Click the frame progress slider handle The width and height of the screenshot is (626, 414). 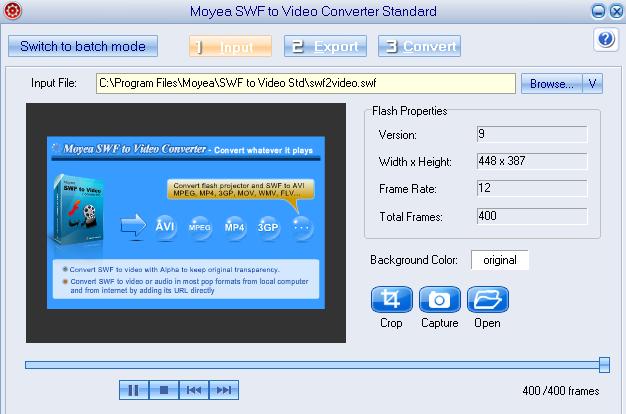point(604,365)
